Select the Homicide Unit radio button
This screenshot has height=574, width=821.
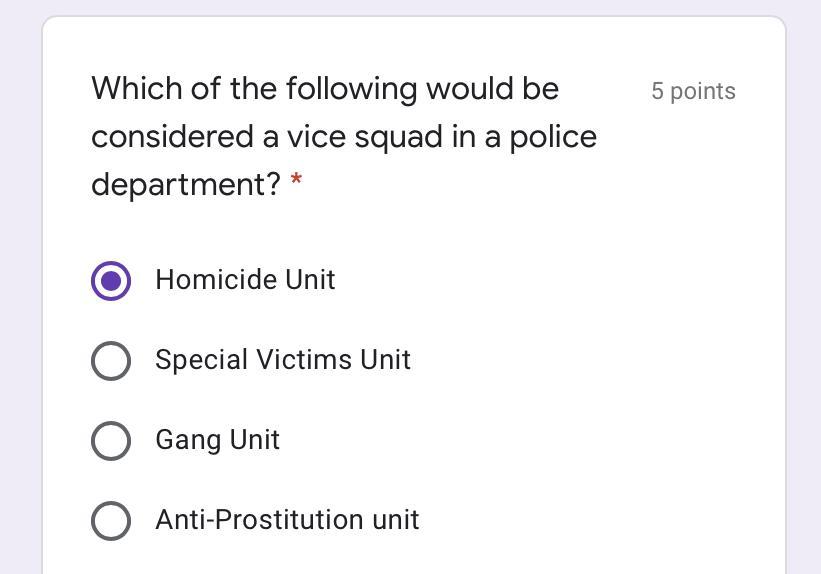tap(111, 280)
